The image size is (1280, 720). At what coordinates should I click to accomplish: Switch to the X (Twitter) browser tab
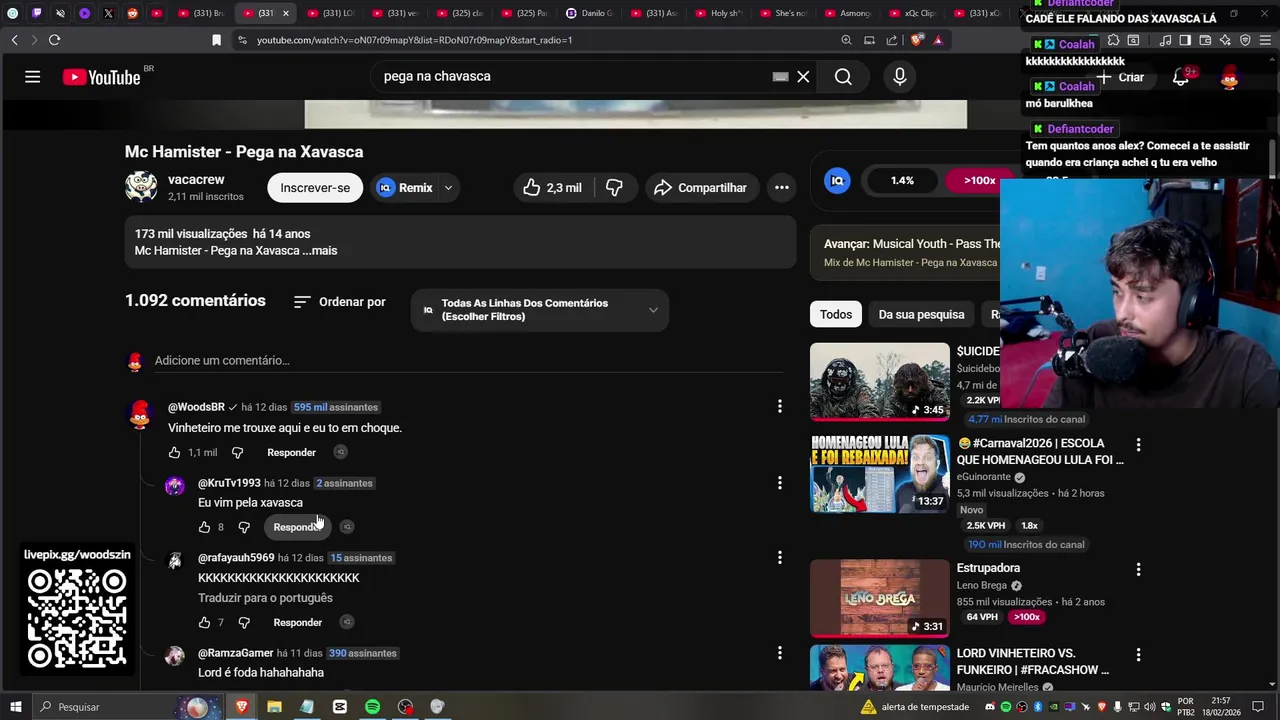coord(107,13)
